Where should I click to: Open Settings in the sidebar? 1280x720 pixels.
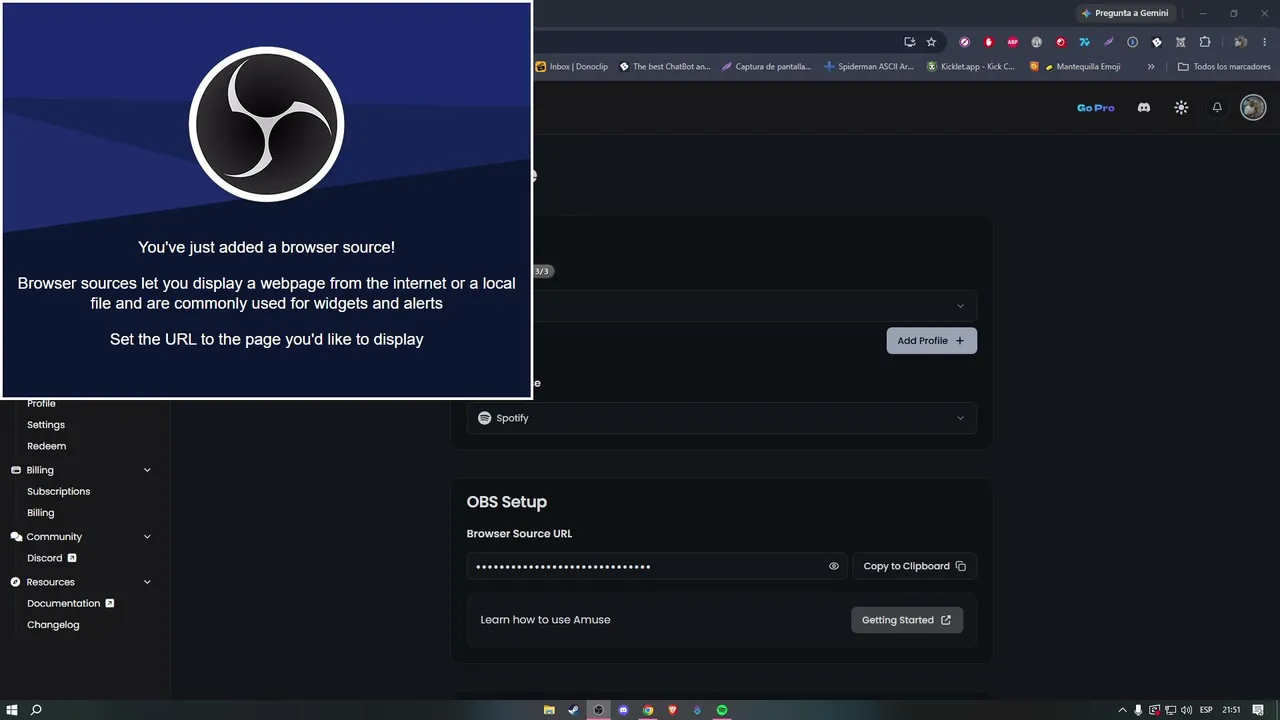point(46,425)
